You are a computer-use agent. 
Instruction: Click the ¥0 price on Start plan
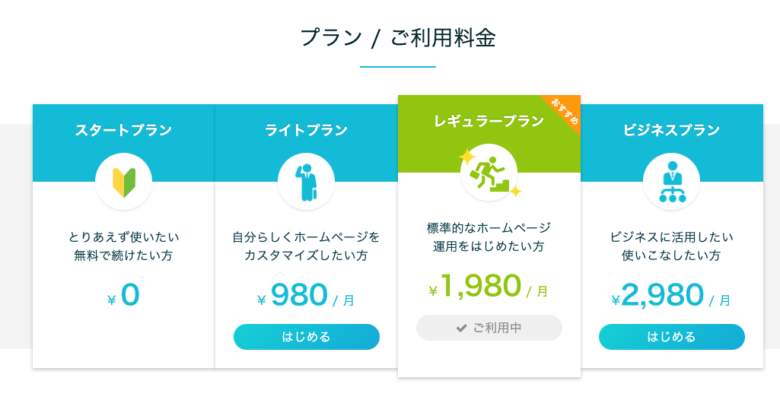coord(124,296)
